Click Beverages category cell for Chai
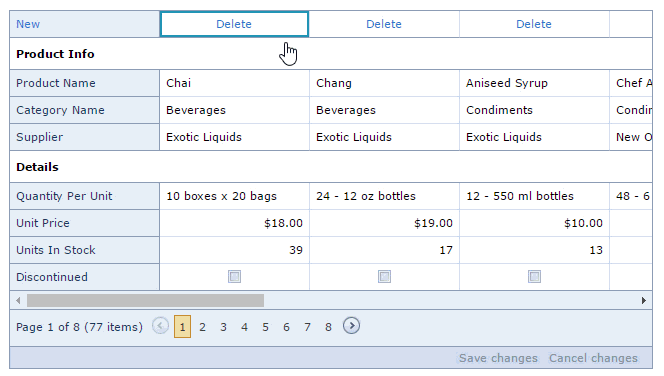664x376 pixels. tap(234, 110)
